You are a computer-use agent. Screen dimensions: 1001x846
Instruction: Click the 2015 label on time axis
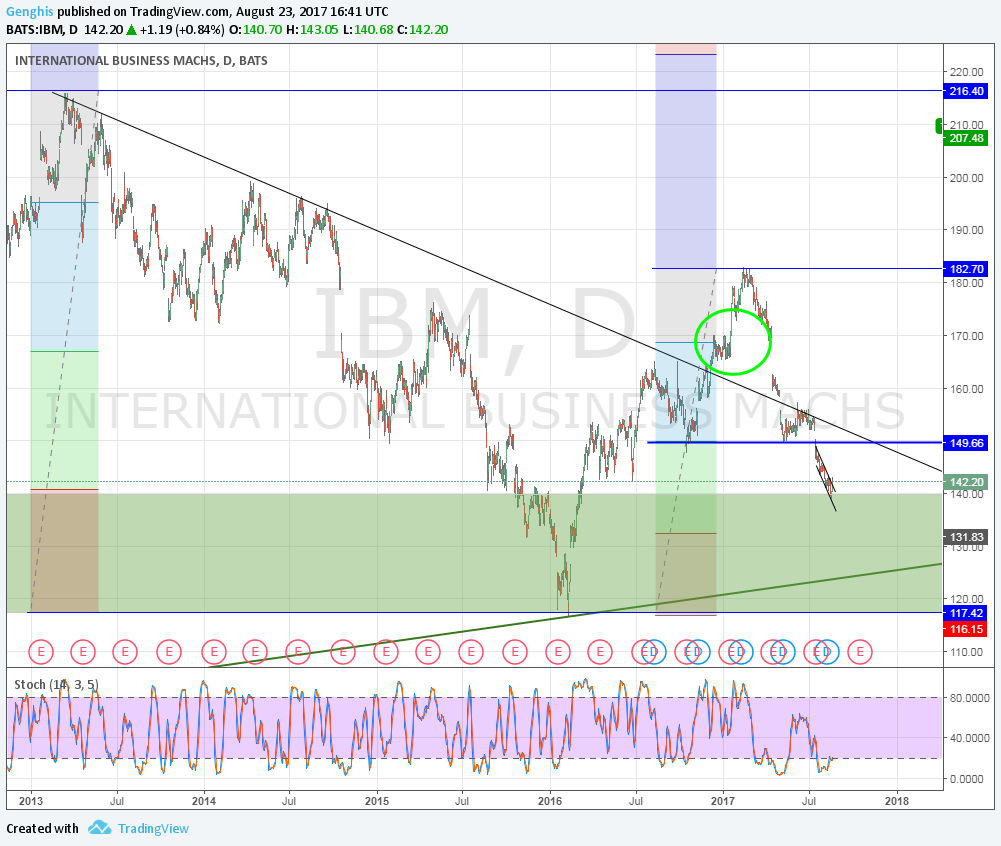(377, 801)
